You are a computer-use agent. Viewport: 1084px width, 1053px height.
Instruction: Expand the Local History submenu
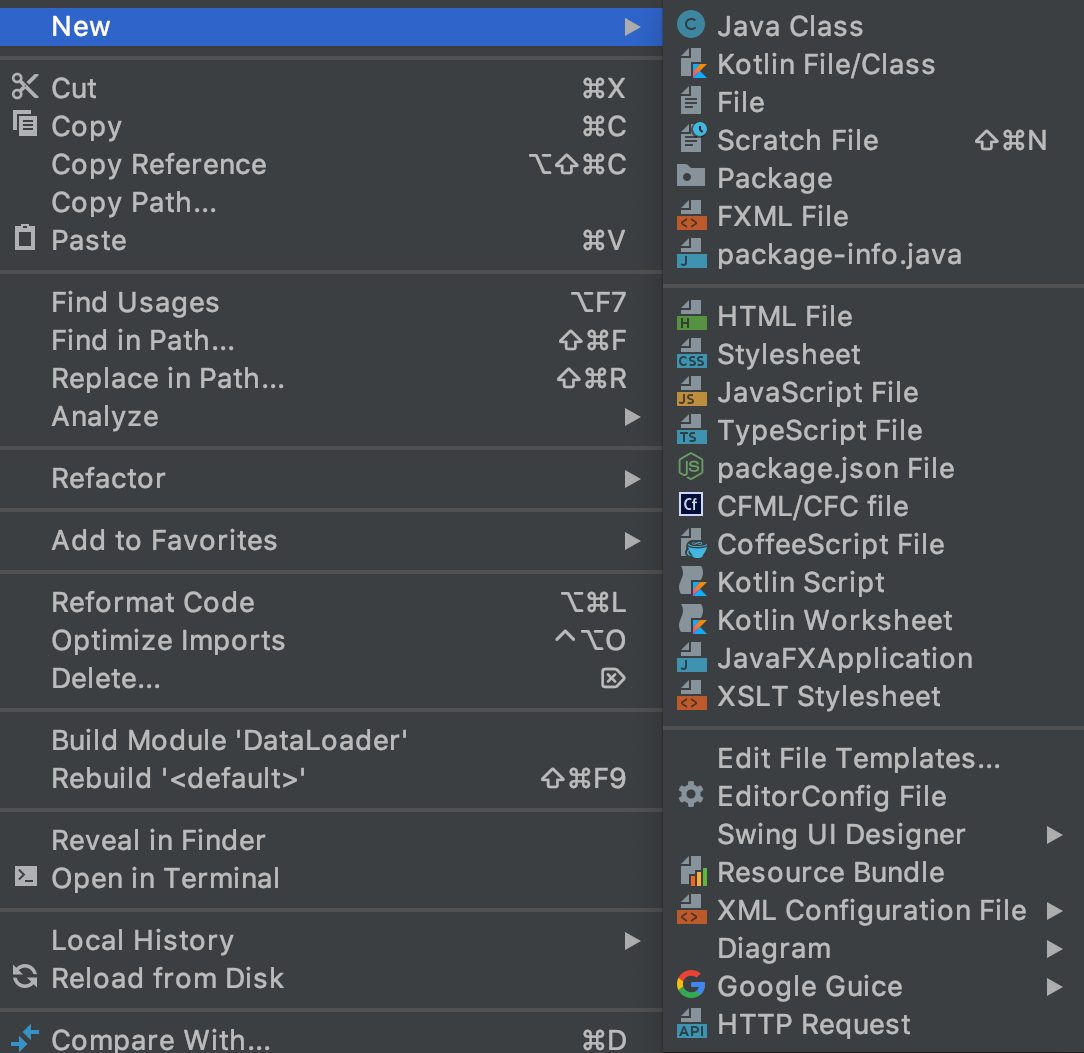(x=632, y=940)
